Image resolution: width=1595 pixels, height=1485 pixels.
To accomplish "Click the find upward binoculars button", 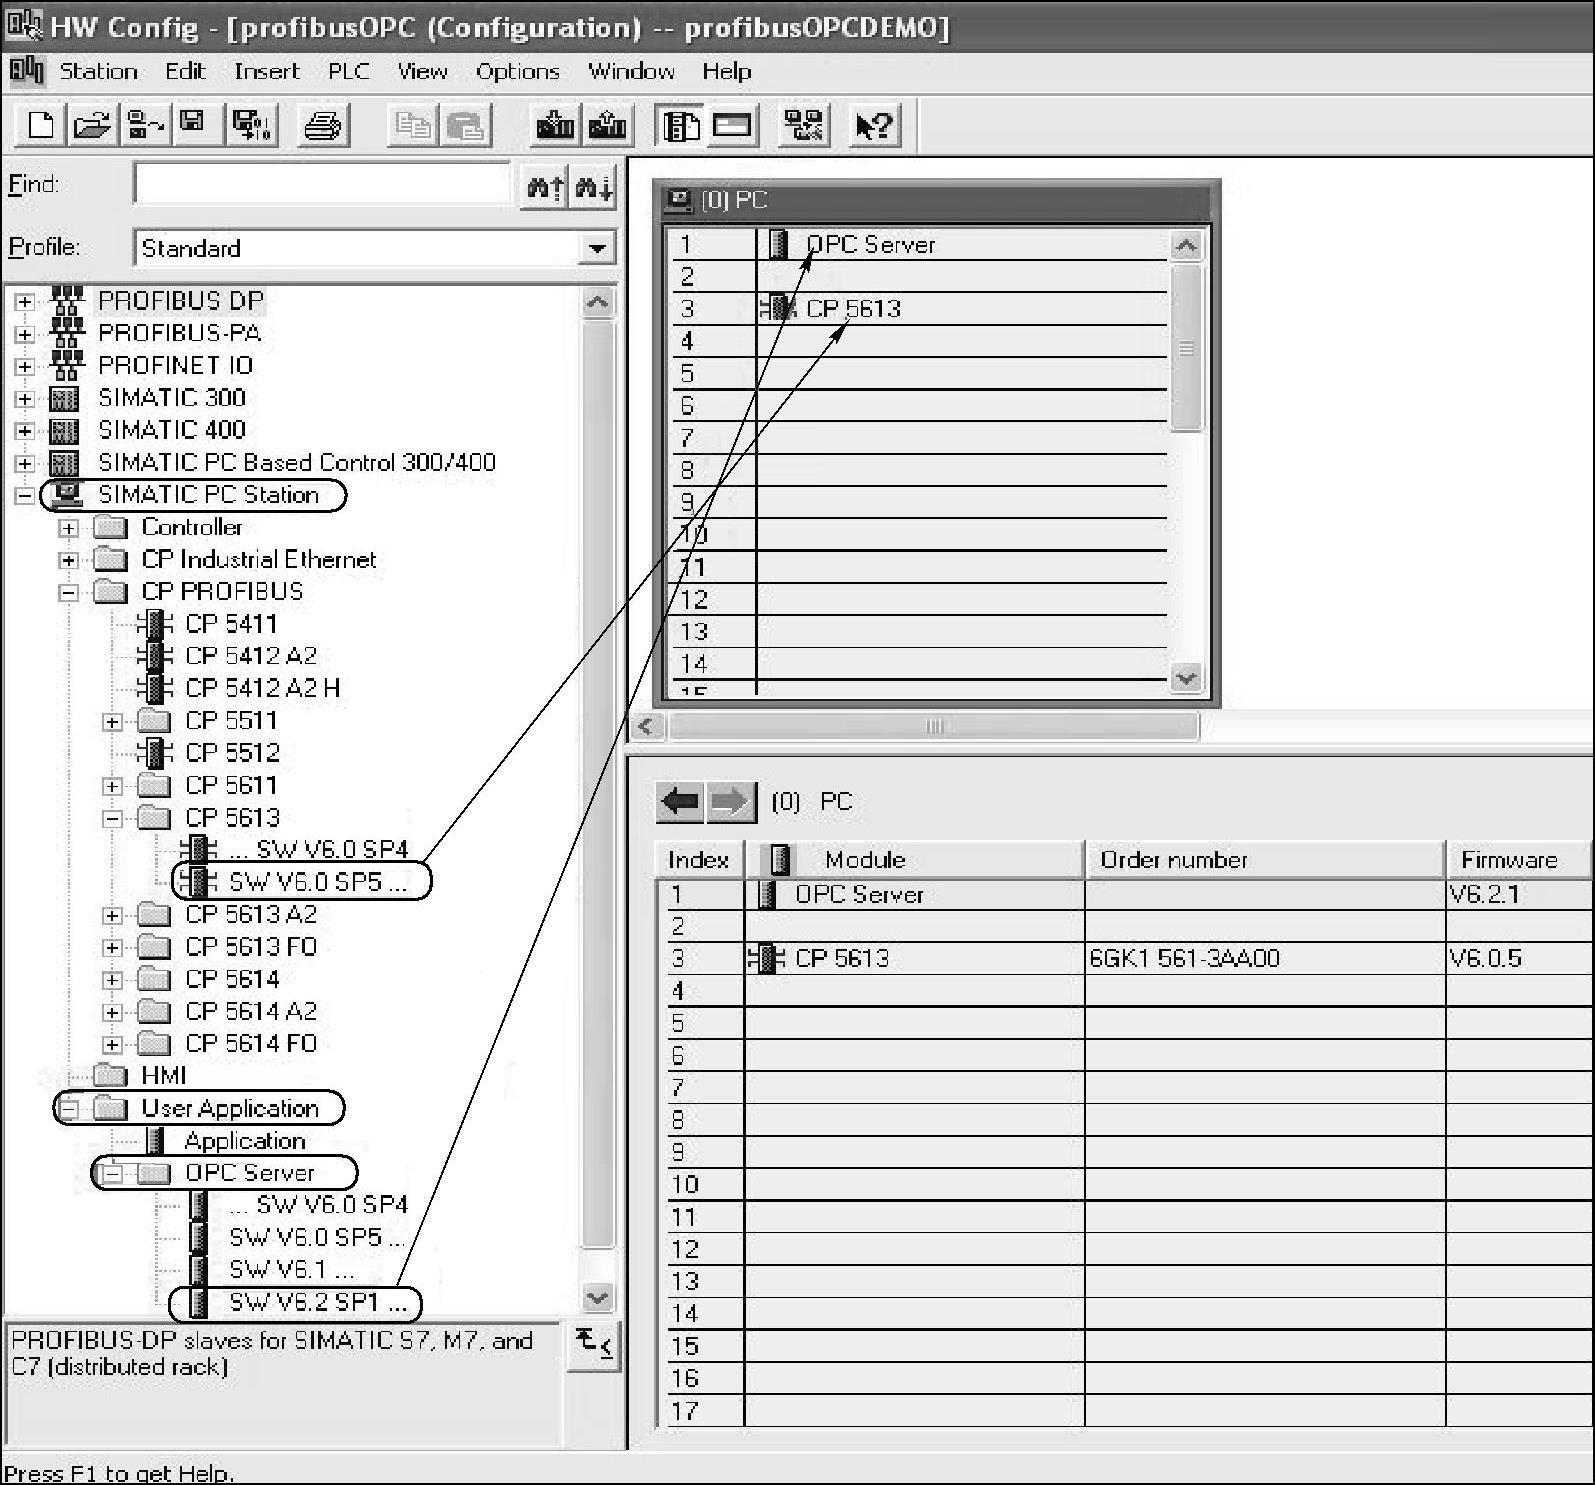I will pyautogui.click(x=545, y=186).
